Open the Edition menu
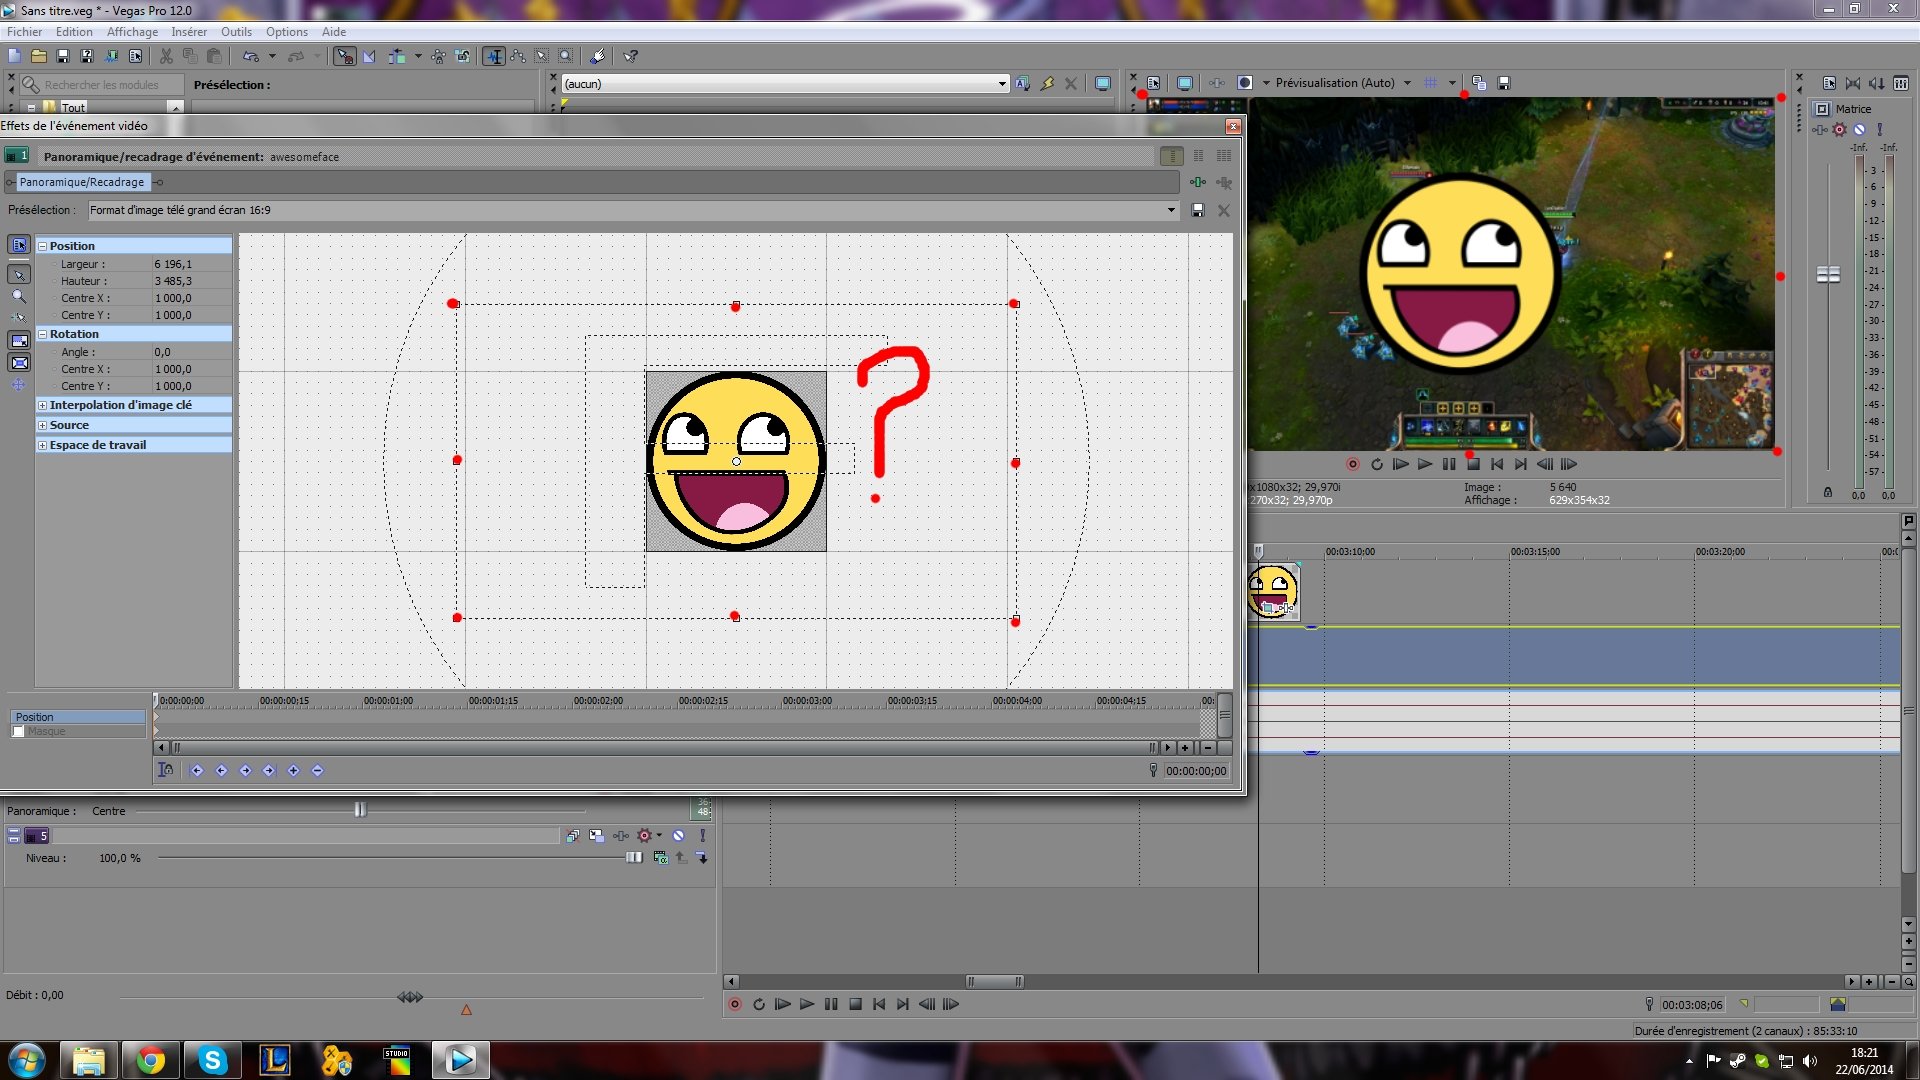This screenshot has width=1920, height=1080. tap(74, 31)
